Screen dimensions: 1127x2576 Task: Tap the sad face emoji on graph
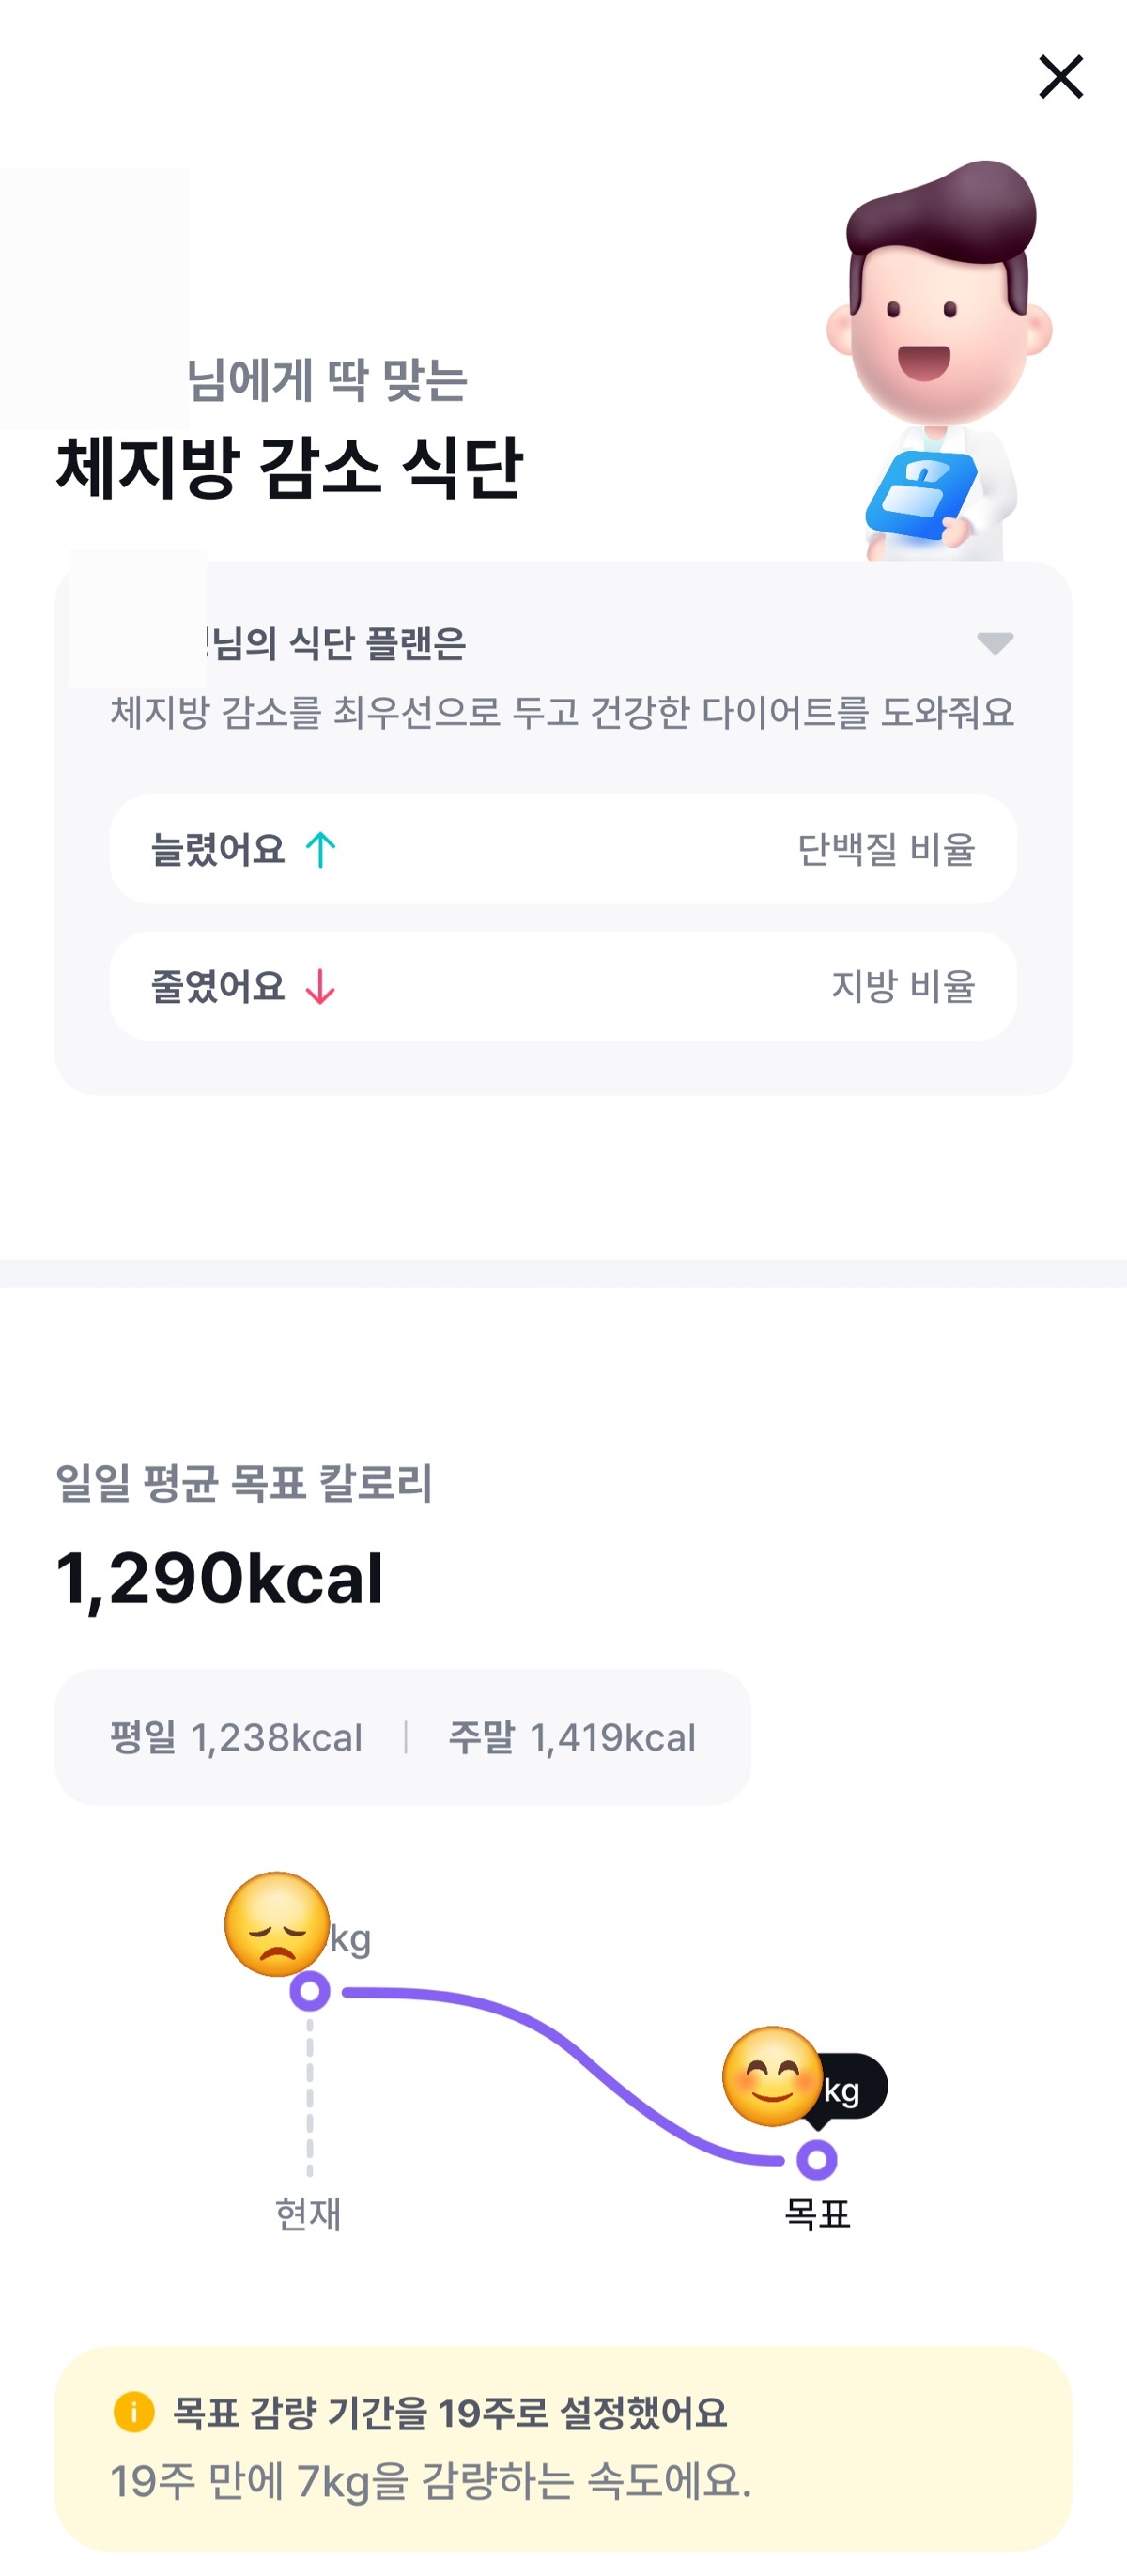(x=277, y=1924)
